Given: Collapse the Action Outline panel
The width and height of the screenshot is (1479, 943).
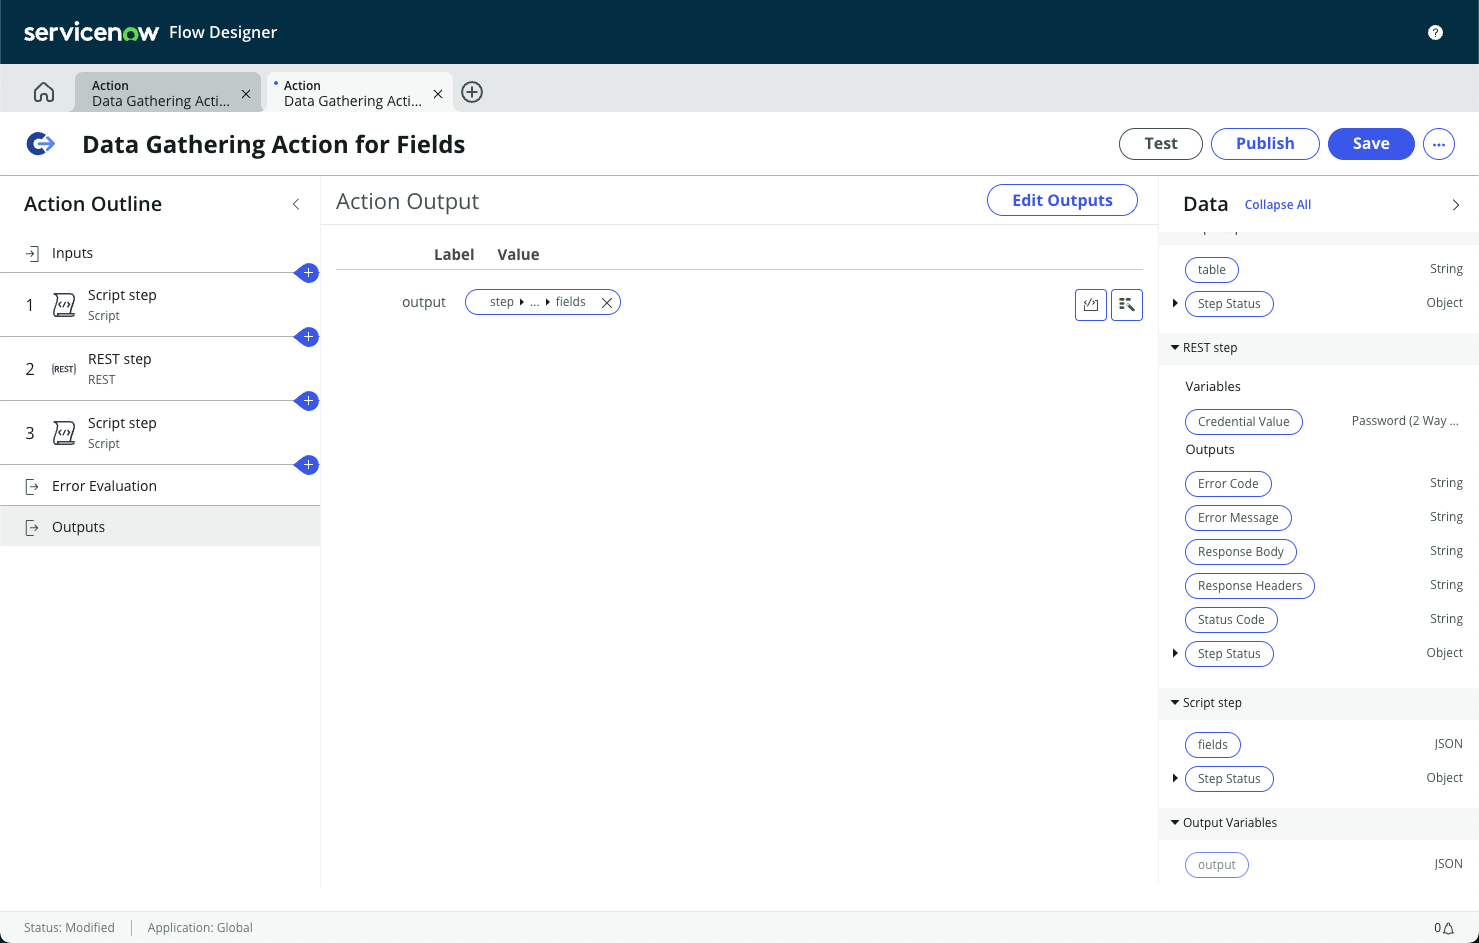Looking at the screenshot, I should [x=296, y=204].
